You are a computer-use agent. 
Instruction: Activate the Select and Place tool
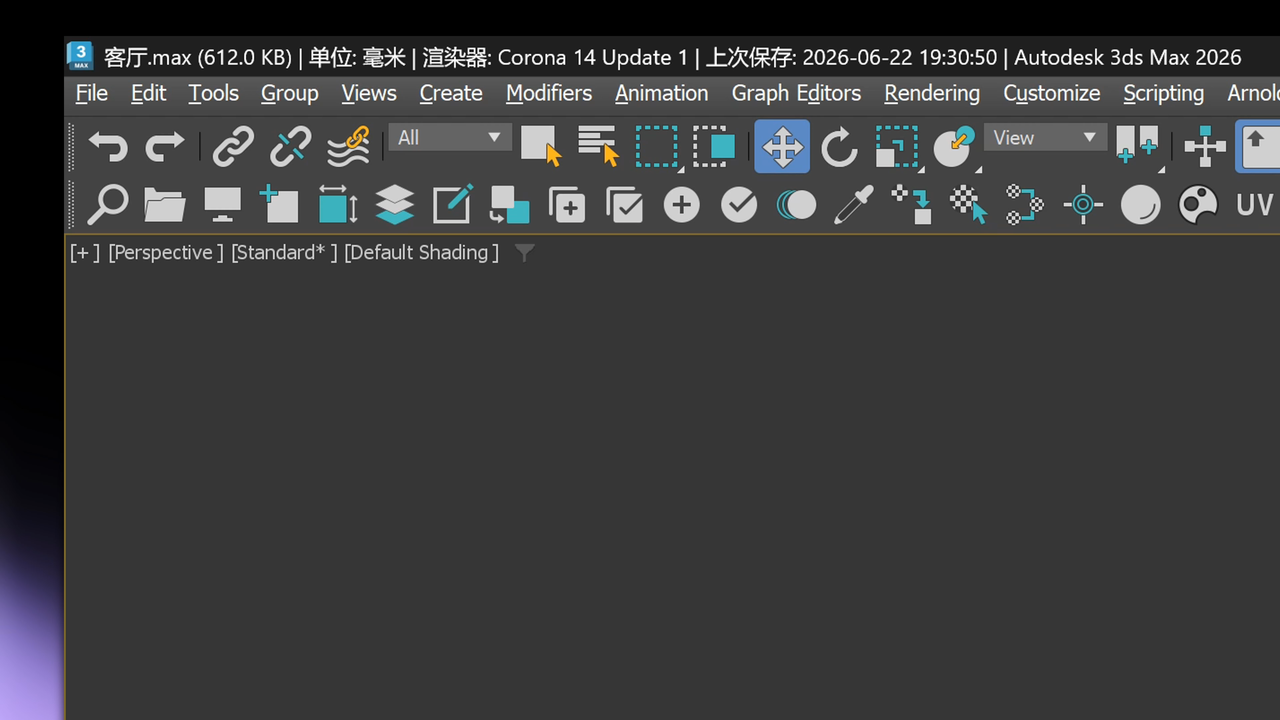point(954,146)
